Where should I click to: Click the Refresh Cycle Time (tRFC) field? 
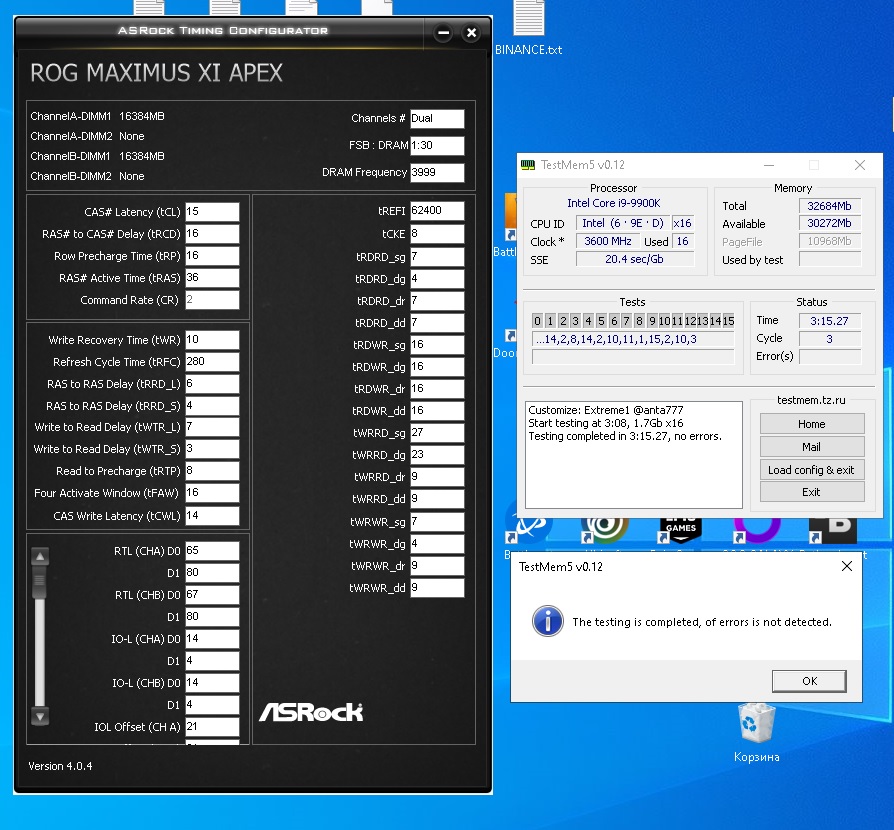212,361
